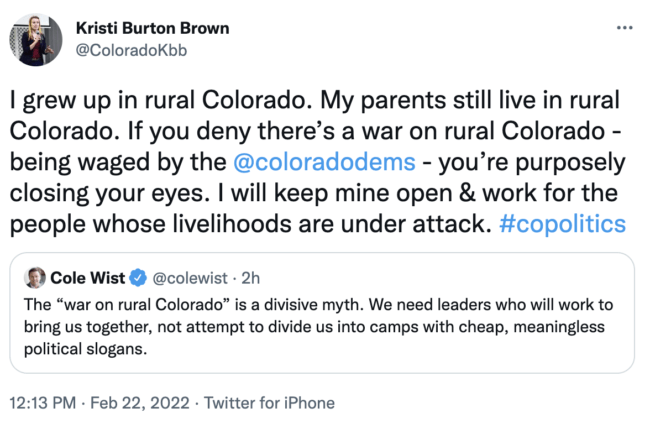Click the Feb 22, 2022 date
This screenshot has width=650, height=429.
[145, 403]
